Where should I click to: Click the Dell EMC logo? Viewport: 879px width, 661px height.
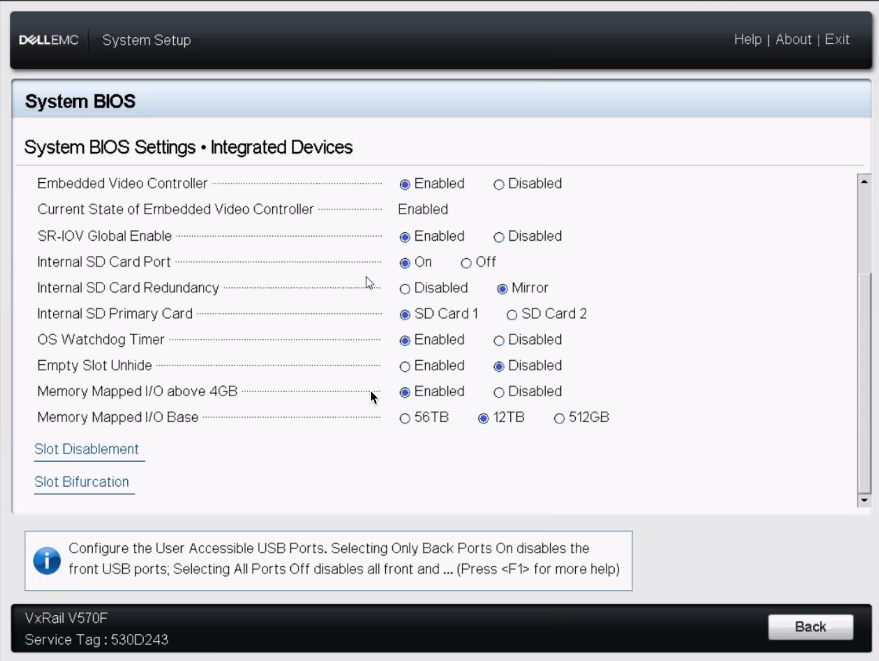[x=49, y=40]
